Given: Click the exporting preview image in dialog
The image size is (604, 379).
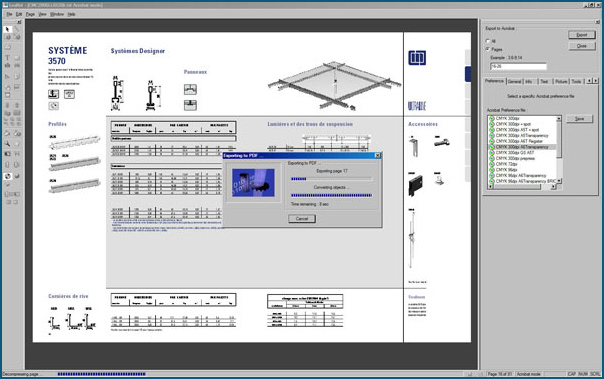Looking at the screenshot, I should point(253,183).
